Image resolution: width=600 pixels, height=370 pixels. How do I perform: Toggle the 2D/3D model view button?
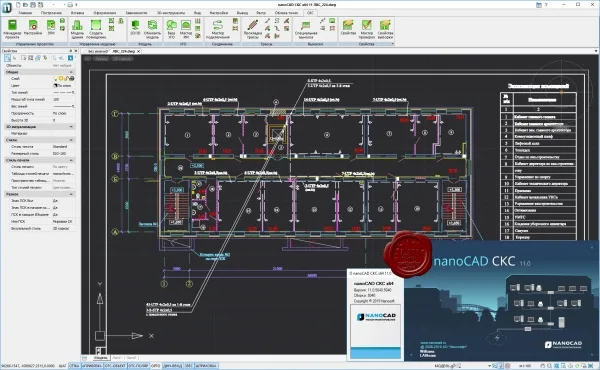click(135, 28)
